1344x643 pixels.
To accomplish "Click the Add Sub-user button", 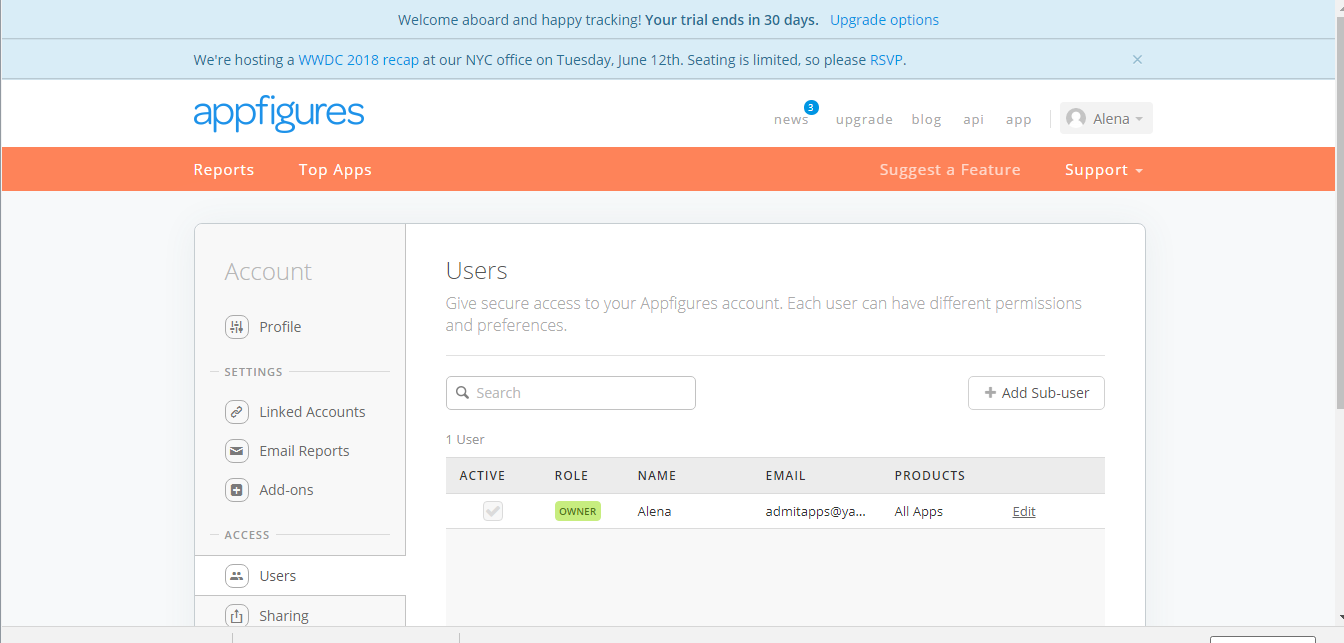I will pyautogui.click(x=1036, y=393).
